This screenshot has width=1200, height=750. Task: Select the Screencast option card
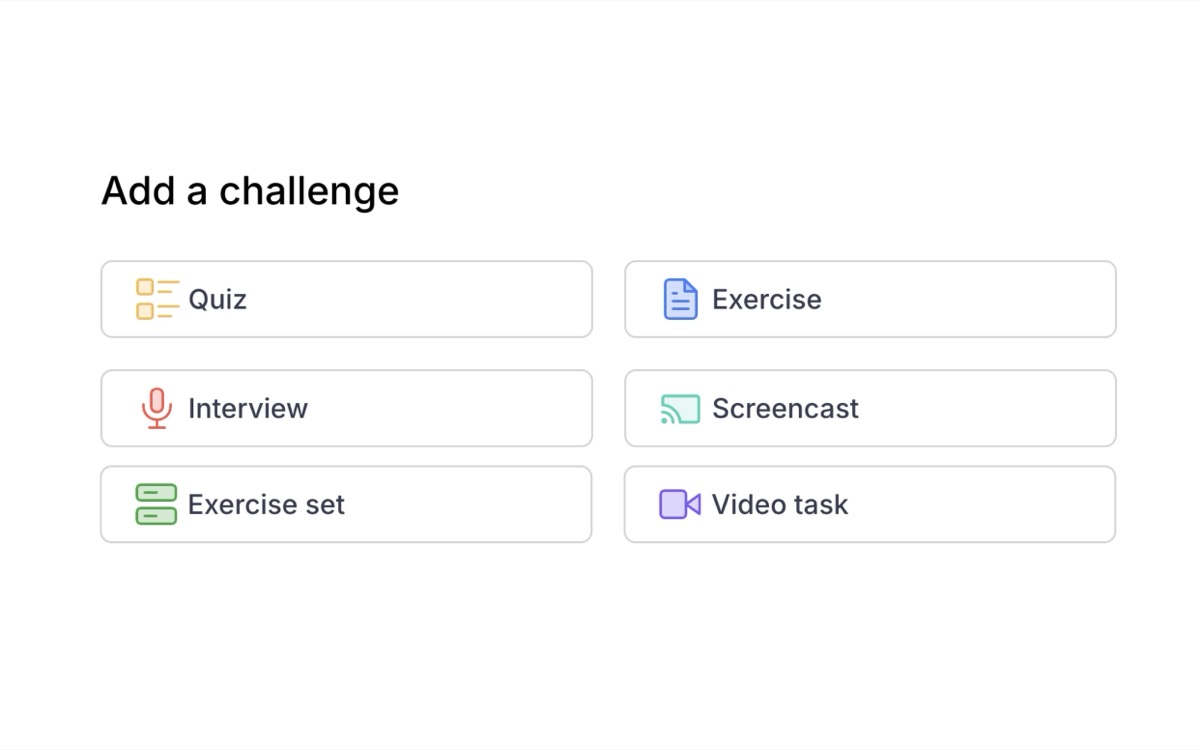(x=869, y=408)
